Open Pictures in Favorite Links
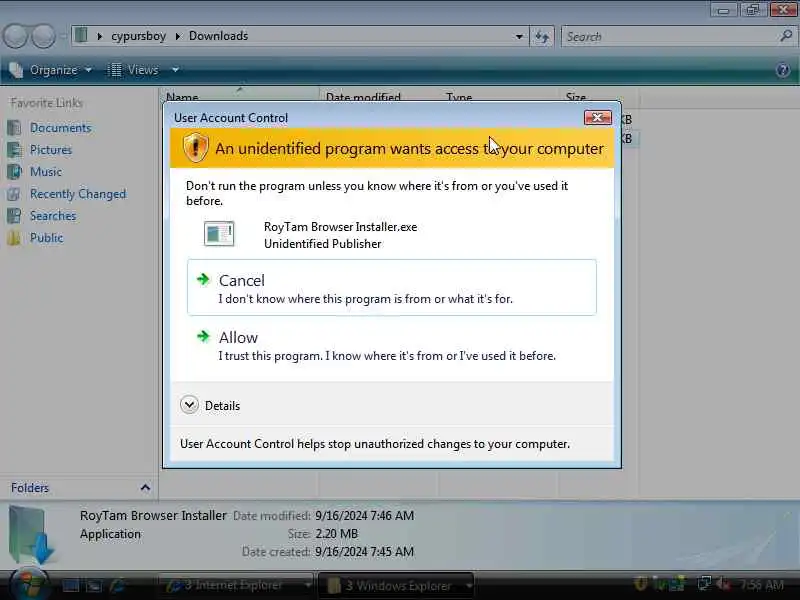Screen dimensions: 800x600 pos(51,149)
